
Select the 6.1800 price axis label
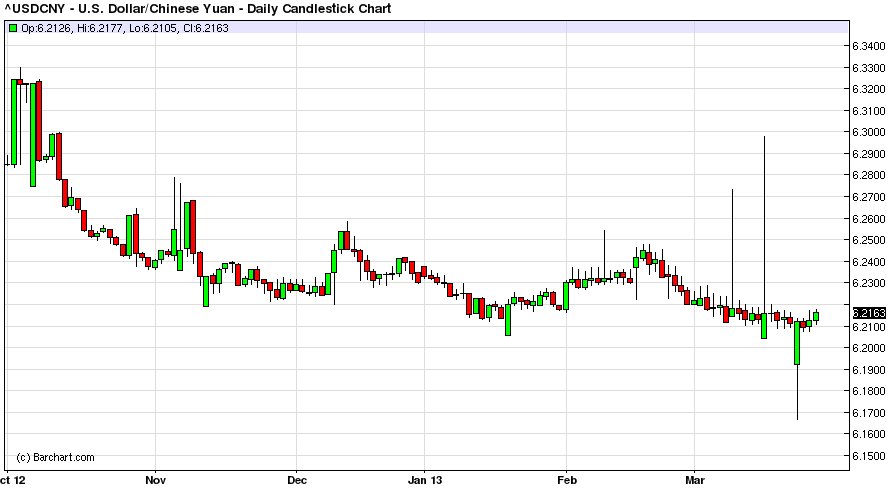[869, 391]
